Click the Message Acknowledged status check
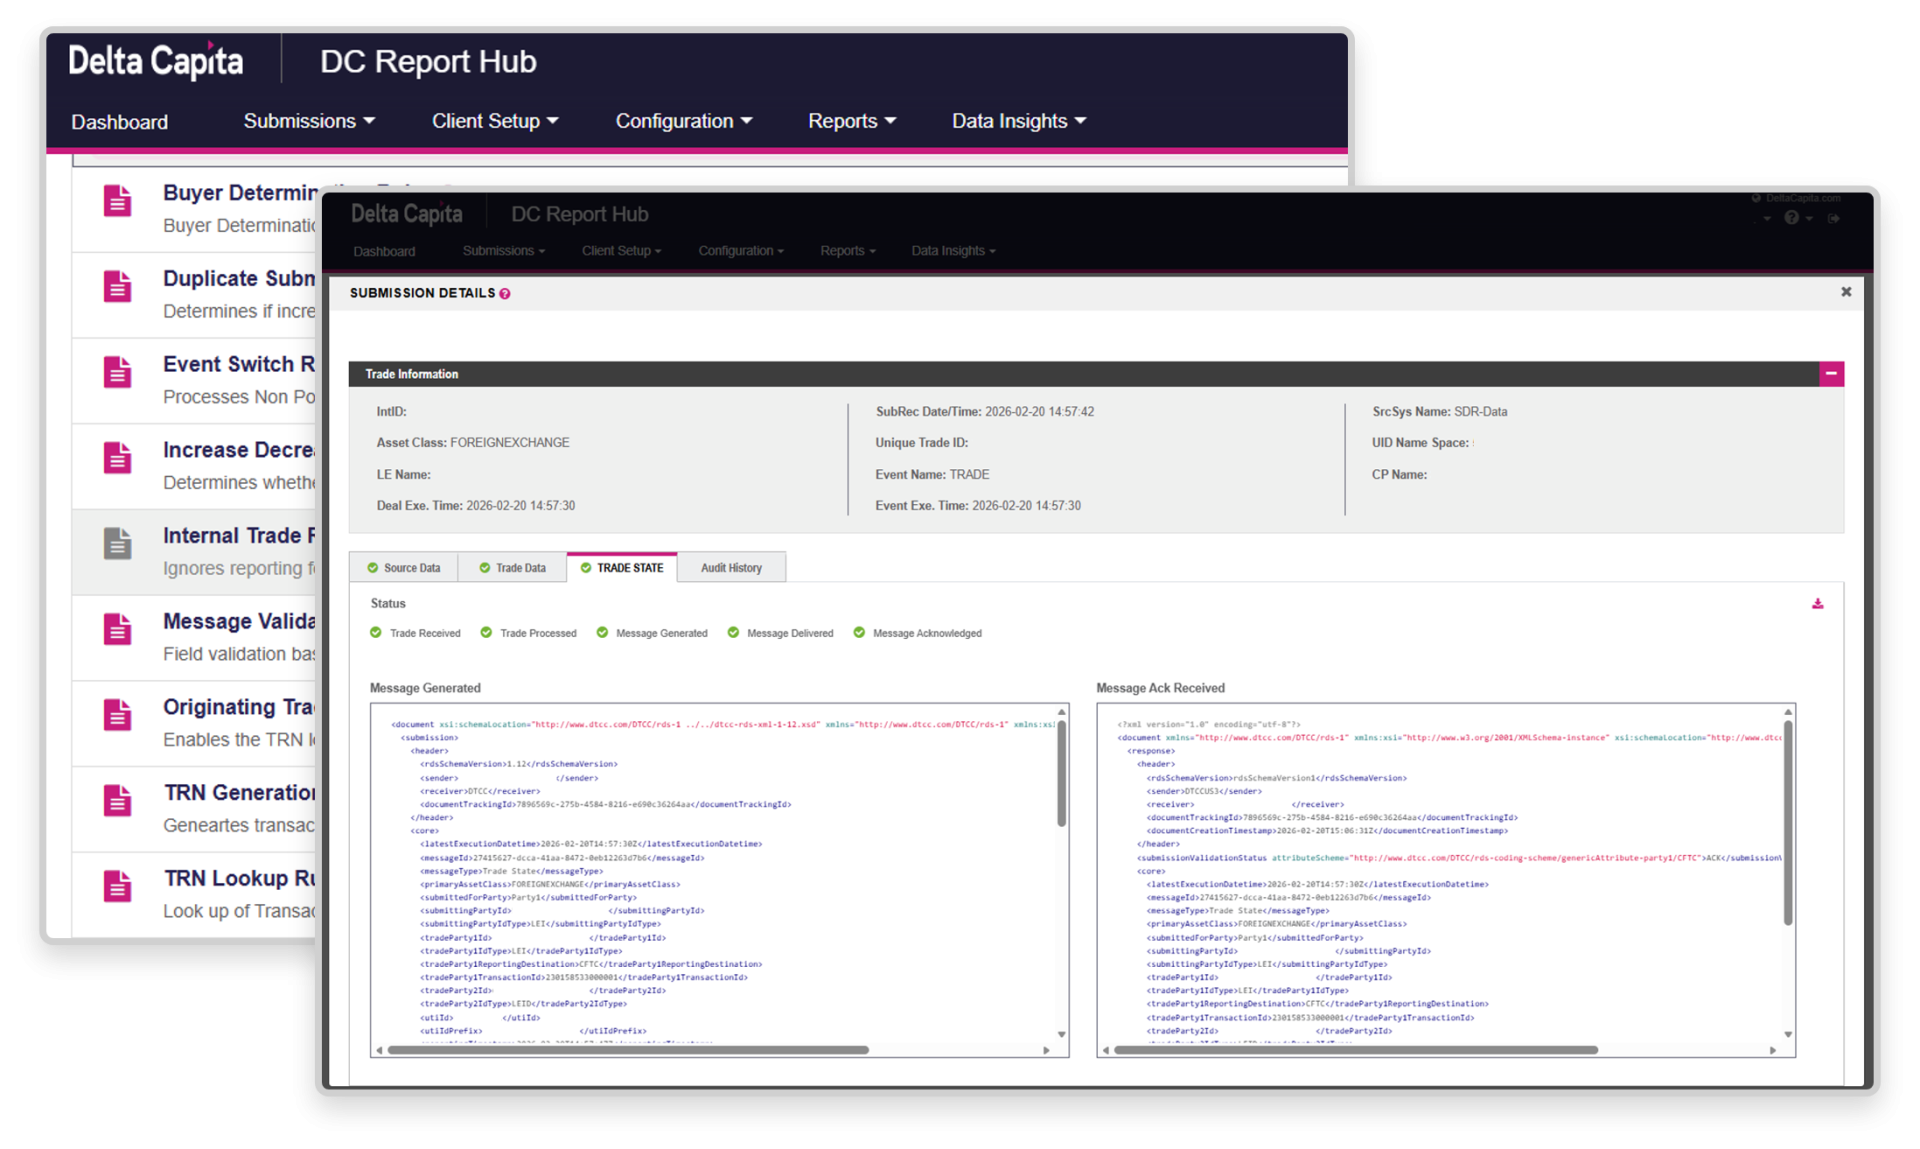1920x1149 pixels. point(859,633)
